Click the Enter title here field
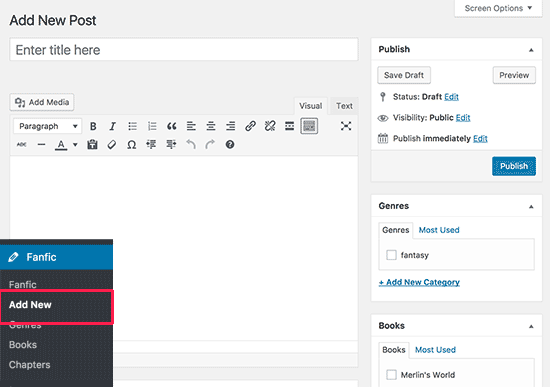 tap(184, 49)
